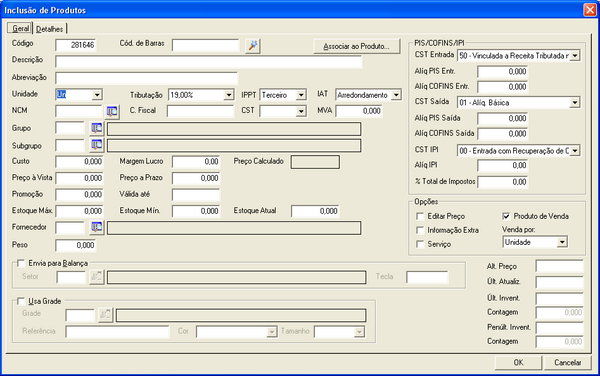Enable the Editar Preço checkbox
This screenshot has height=376, width=600.
tap(420, 216)
